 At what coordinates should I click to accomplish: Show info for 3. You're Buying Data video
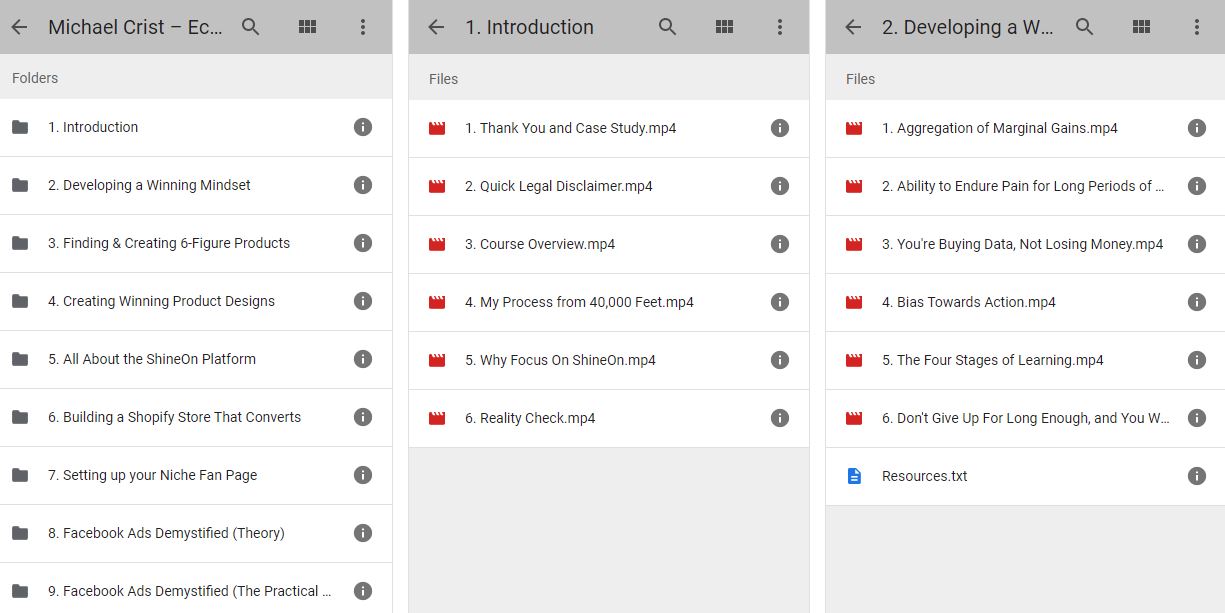pyautogui.click(x=1197, y=244)
